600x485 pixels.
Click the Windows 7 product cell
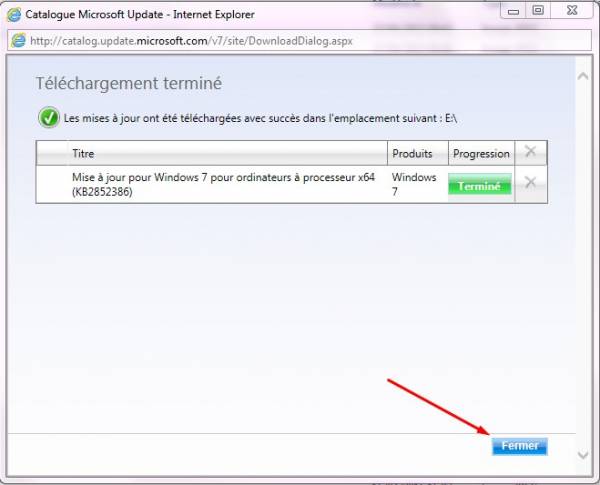[414, 185]
